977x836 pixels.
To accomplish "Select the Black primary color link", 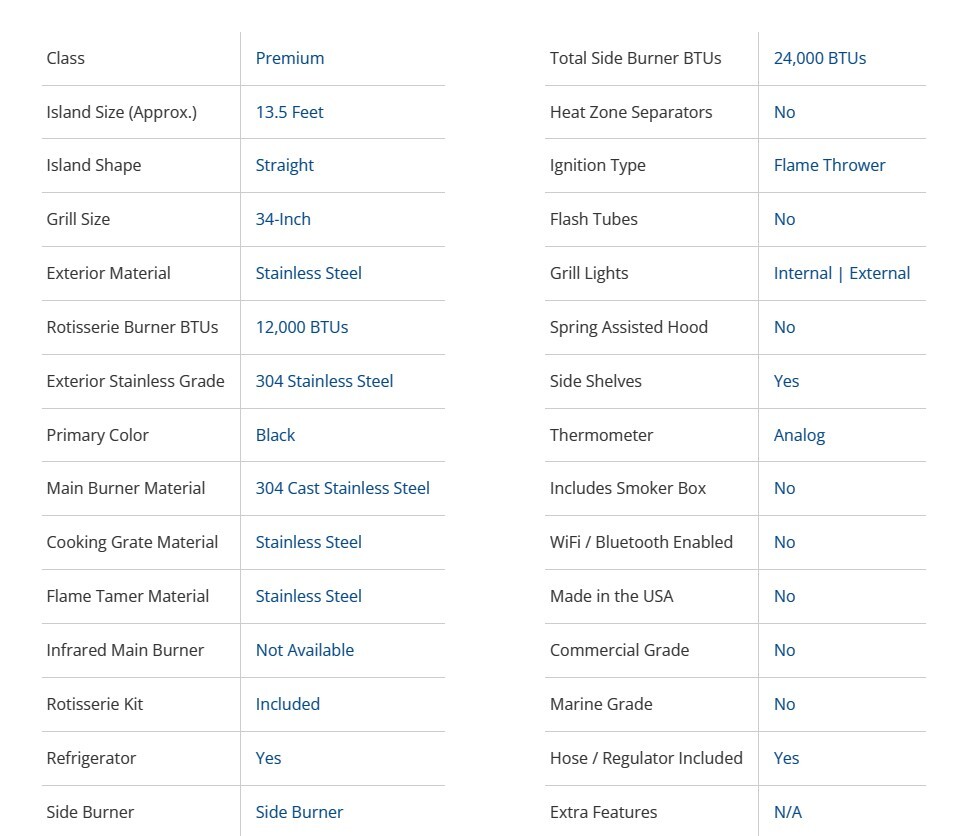I will pos(275,435).
